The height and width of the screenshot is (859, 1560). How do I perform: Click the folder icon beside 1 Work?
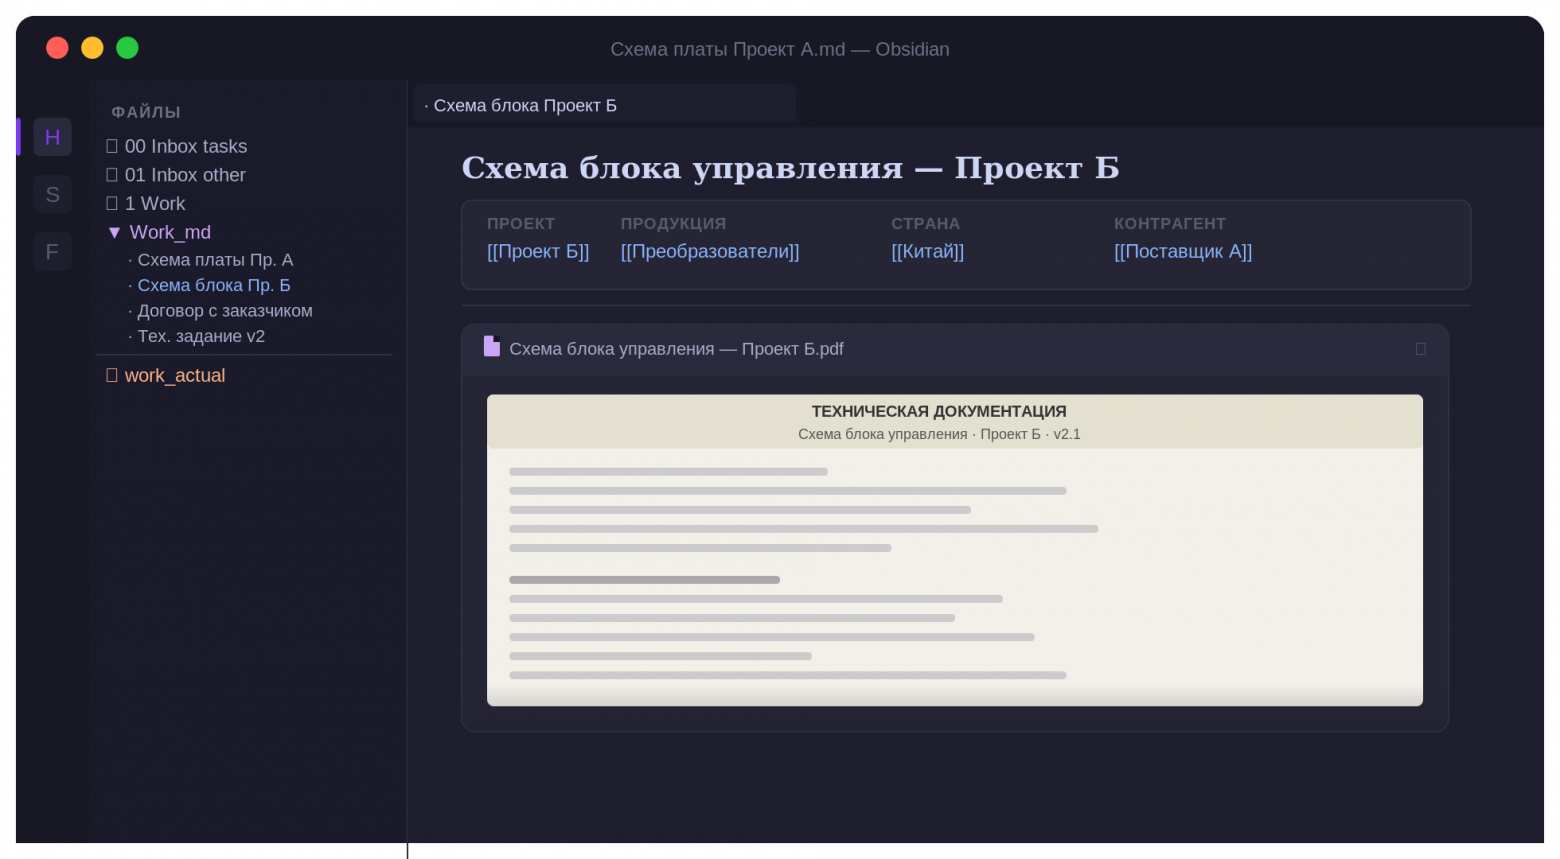111,203
